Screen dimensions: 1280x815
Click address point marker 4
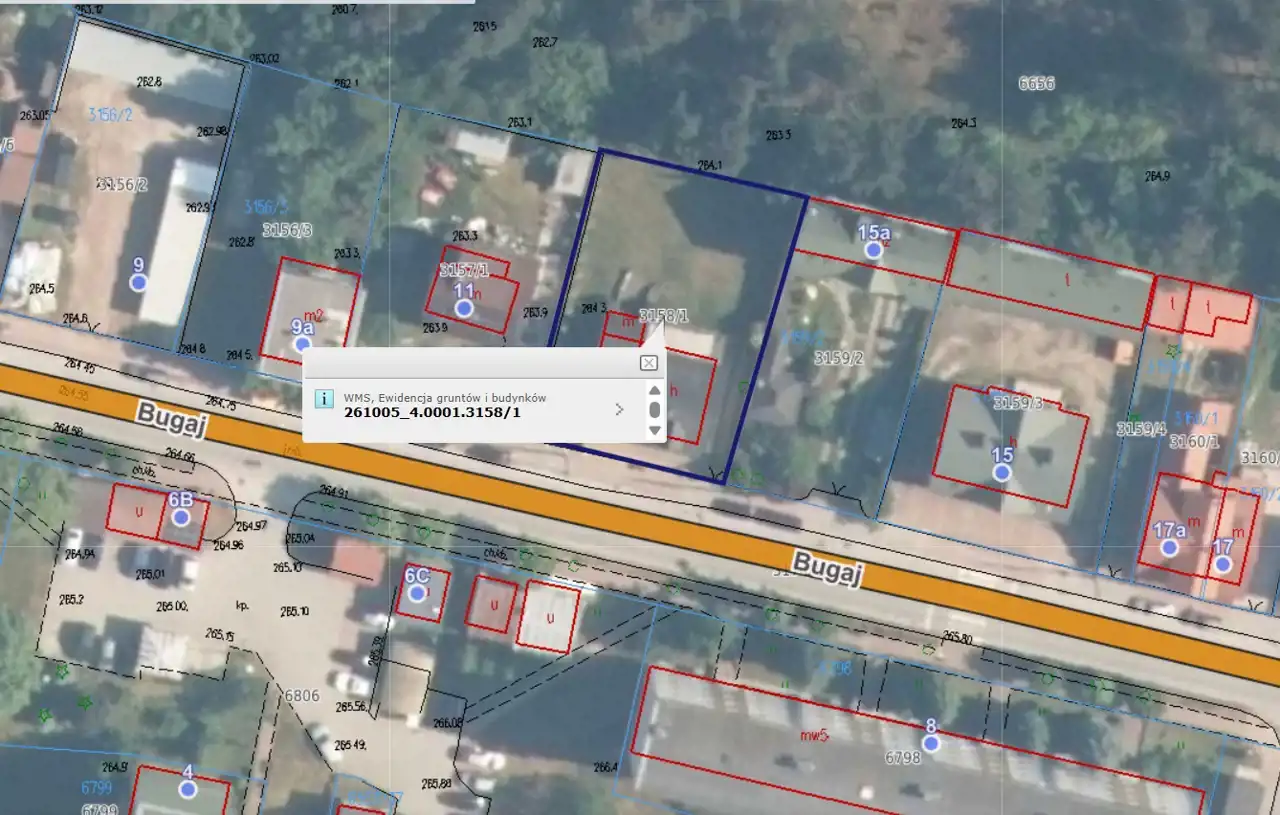point(188,789)
